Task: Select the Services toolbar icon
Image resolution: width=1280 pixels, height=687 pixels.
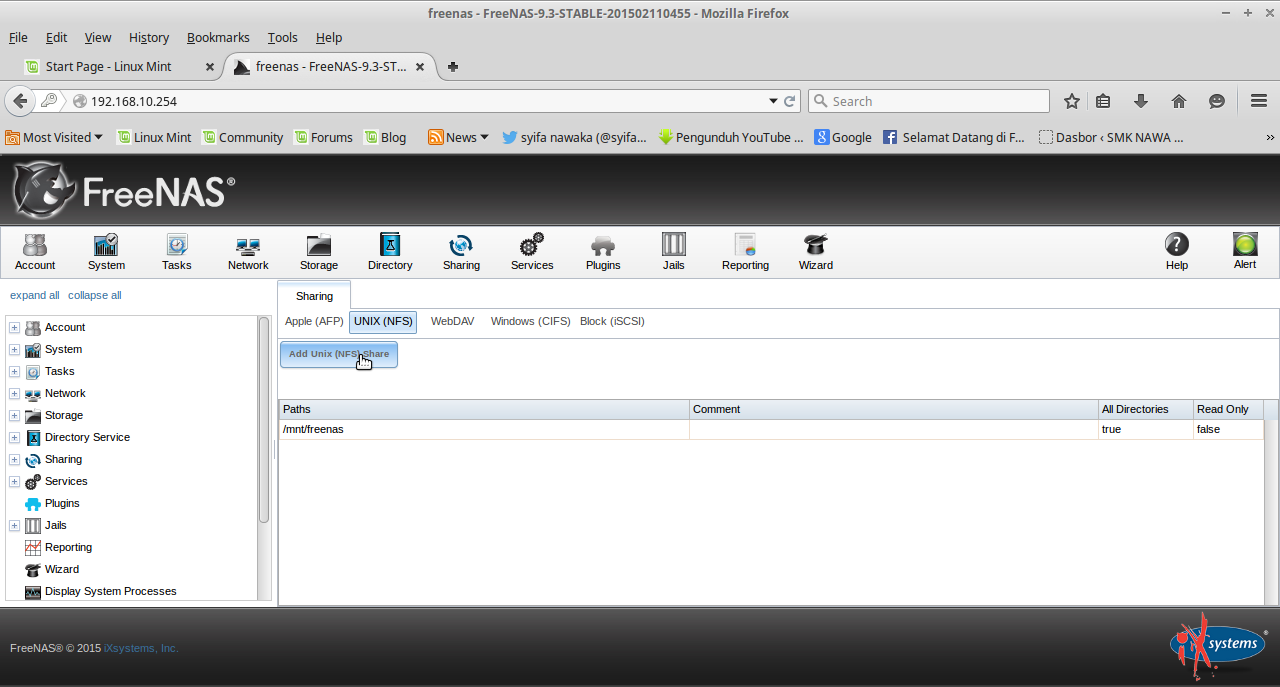Action: [531, 250]
